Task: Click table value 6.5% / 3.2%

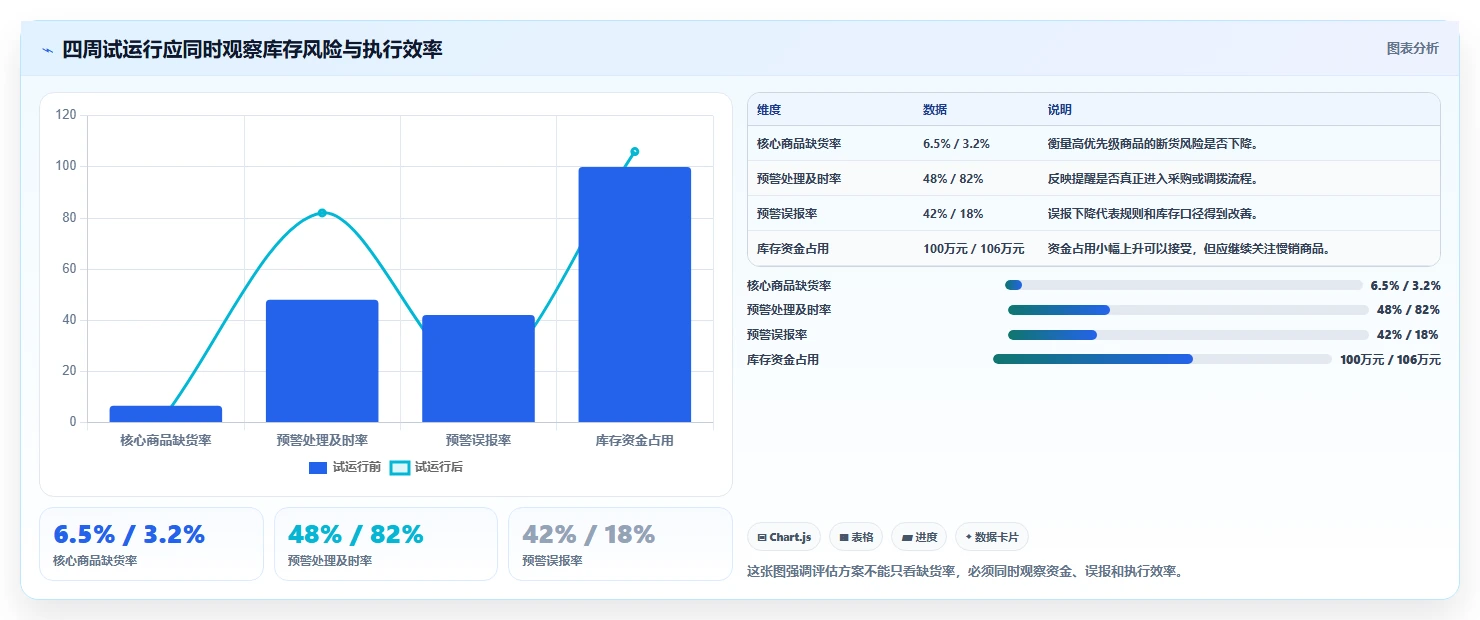Action: click(956, 144)
